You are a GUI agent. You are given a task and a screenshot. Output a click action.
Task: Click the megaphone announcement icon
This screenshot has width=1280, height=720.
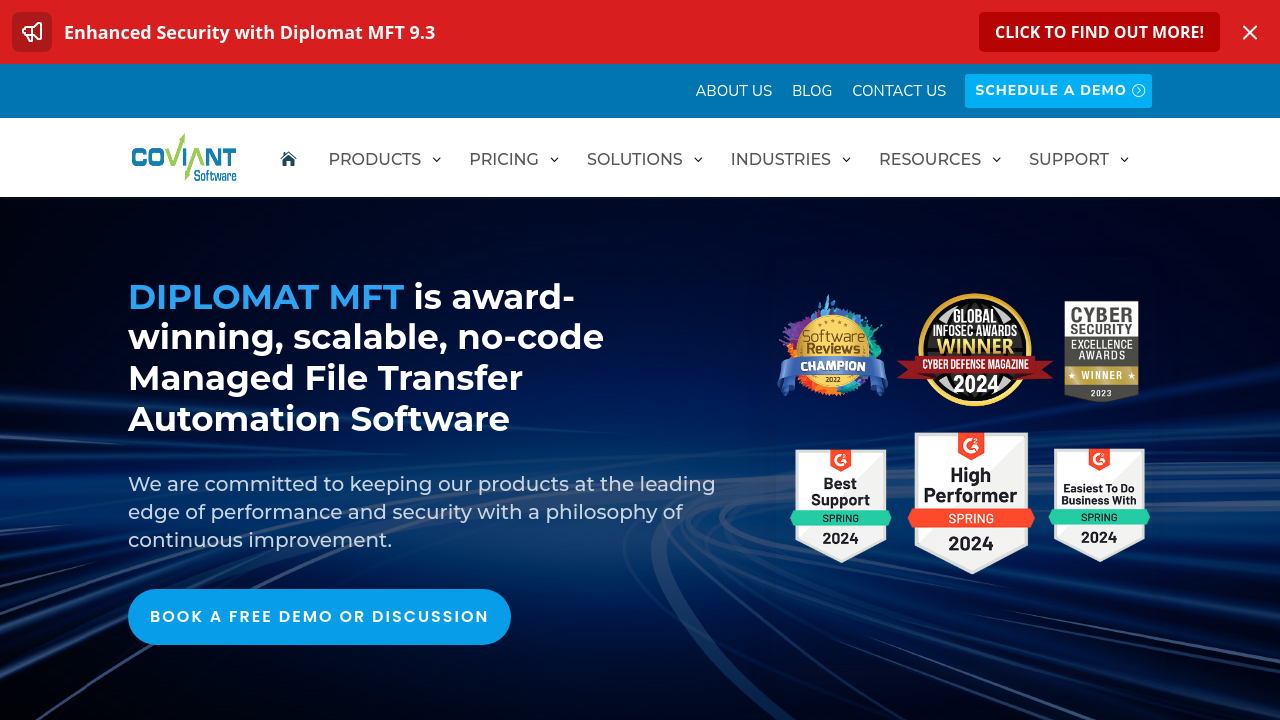click(x=32, y=32)
